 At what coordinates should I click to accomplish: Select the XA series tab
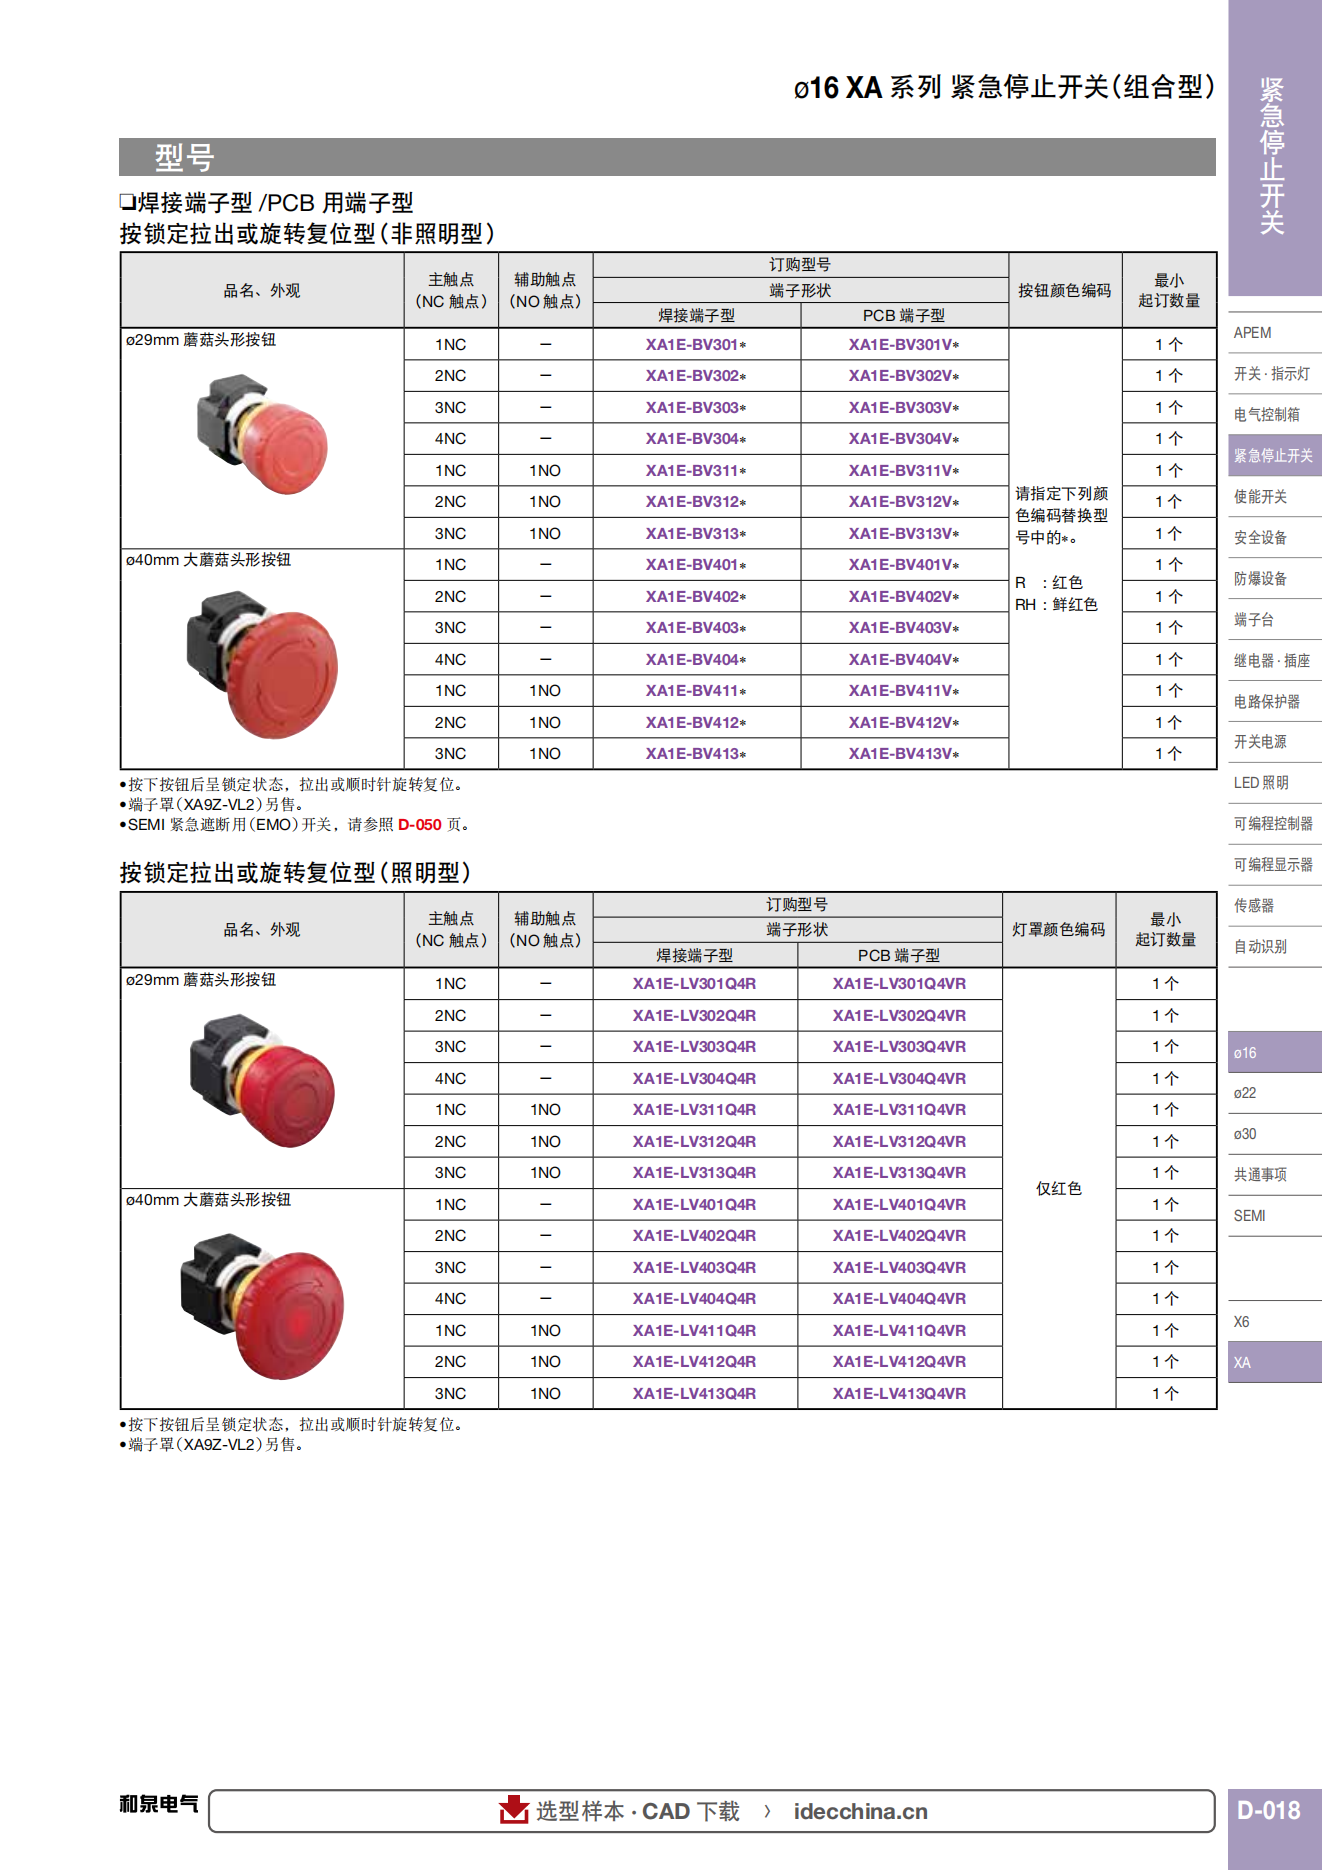(1275, 1363)
